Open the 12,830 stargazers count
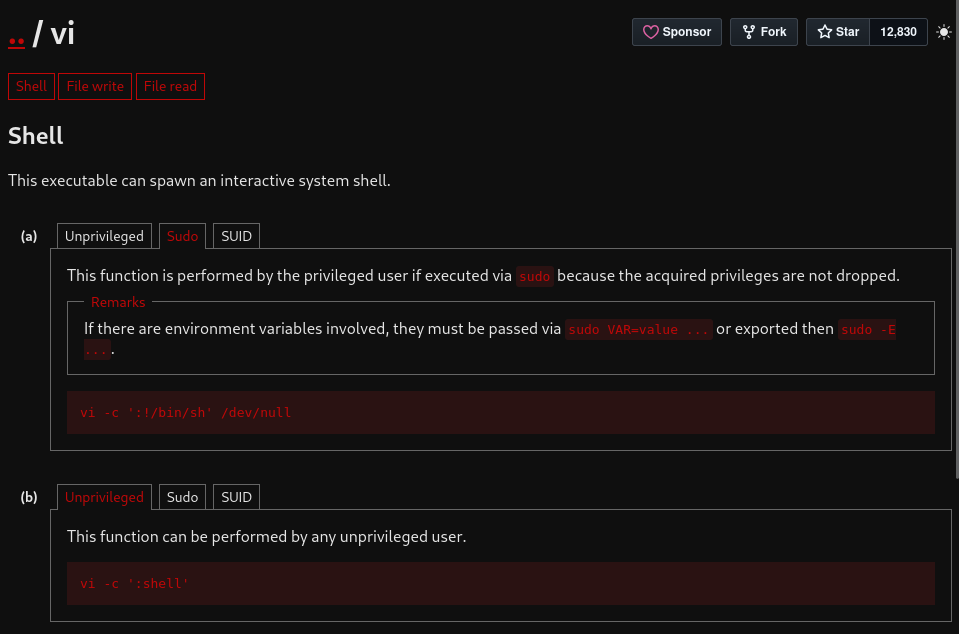Viewport: 959px width, 634px height. (x=898, y=32)
